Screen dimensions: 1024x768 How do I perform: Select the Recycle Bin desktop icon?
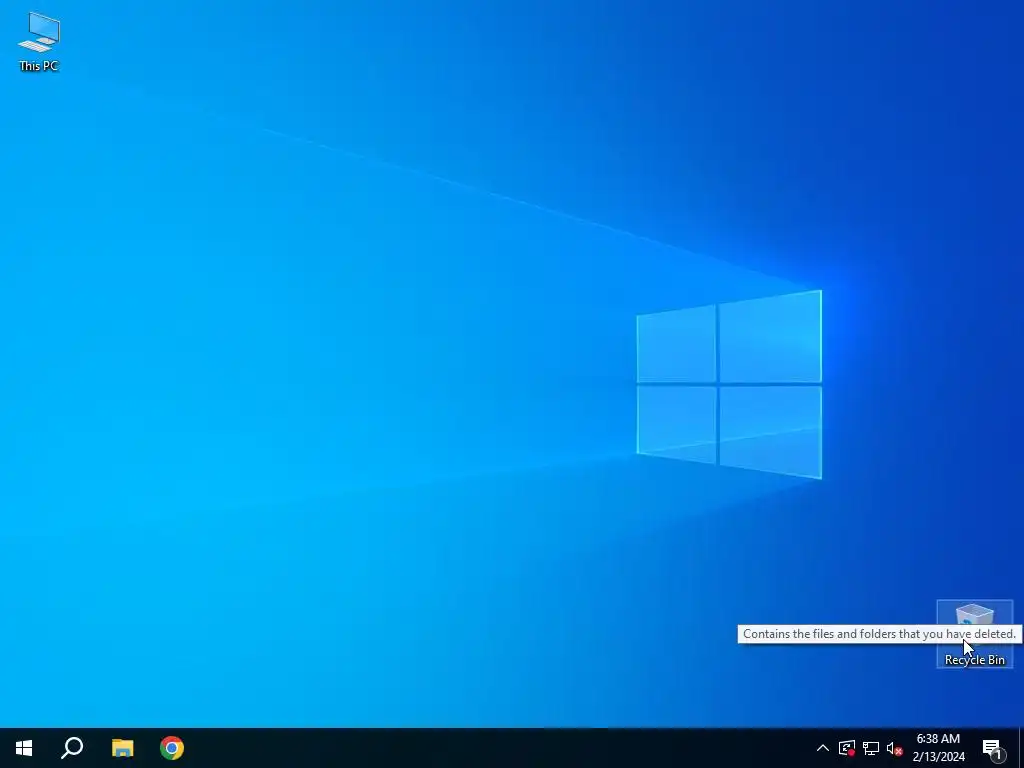point(974,634)
